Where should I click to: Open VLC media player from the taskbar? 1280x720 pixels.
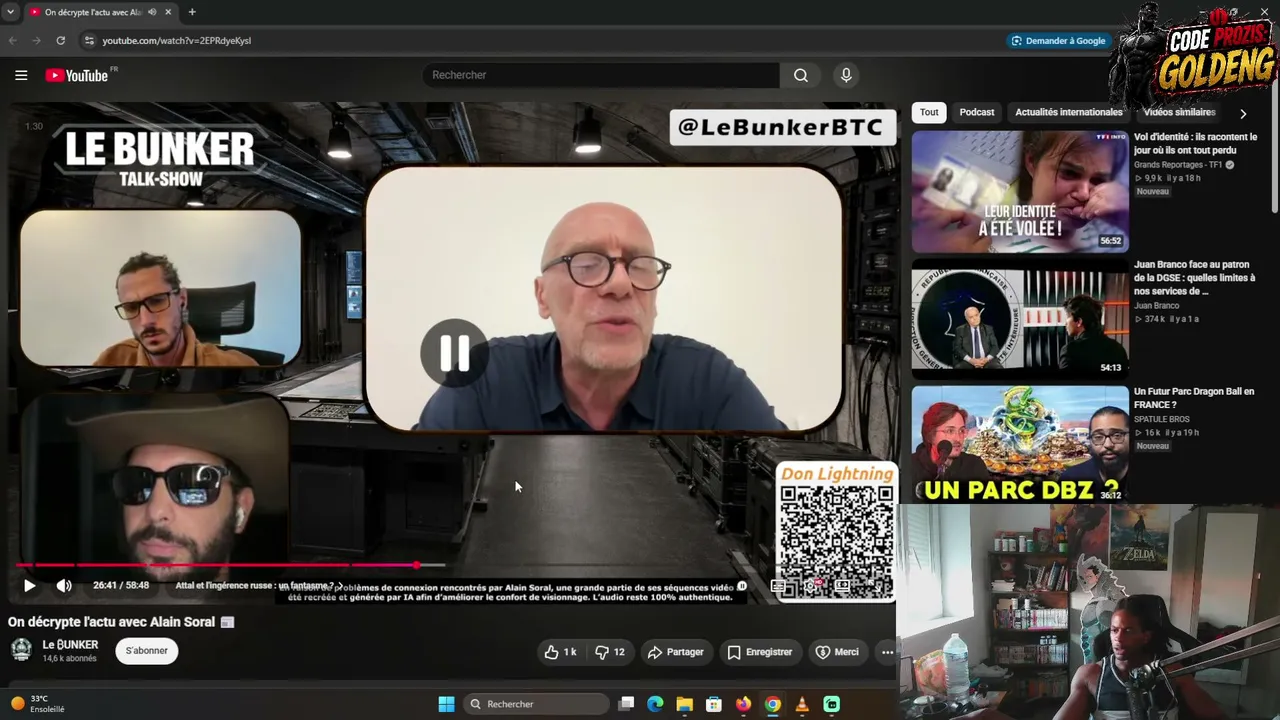802,704
